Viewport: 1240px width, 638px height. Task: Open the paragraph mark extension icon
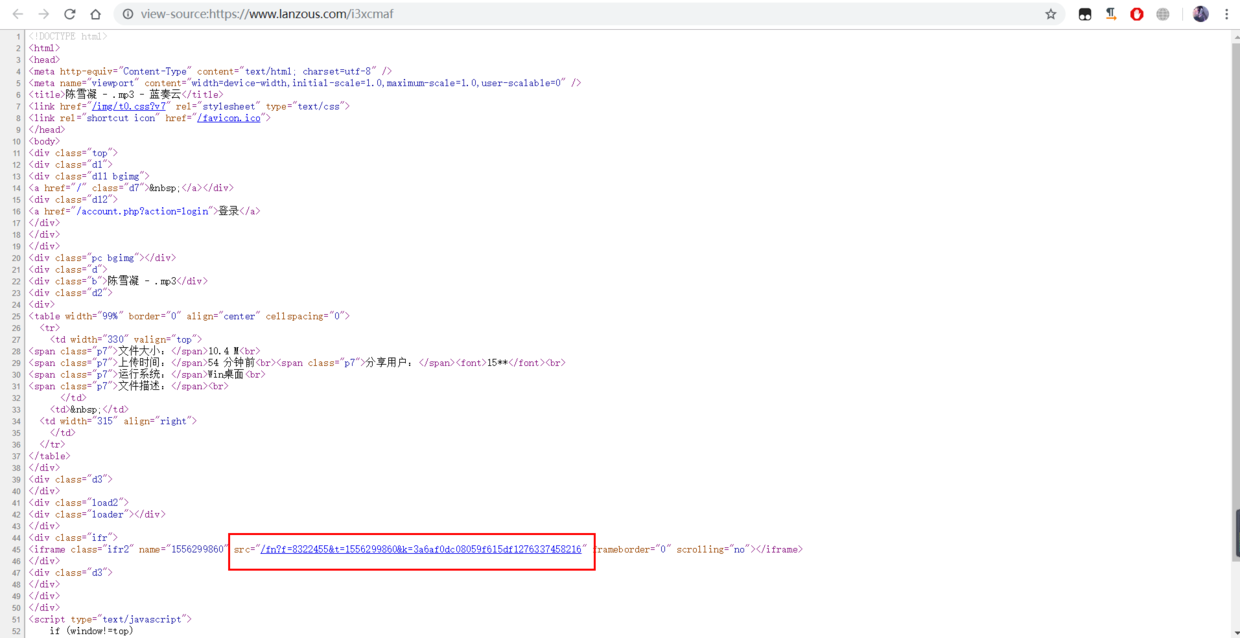[x=1111, y=14]
